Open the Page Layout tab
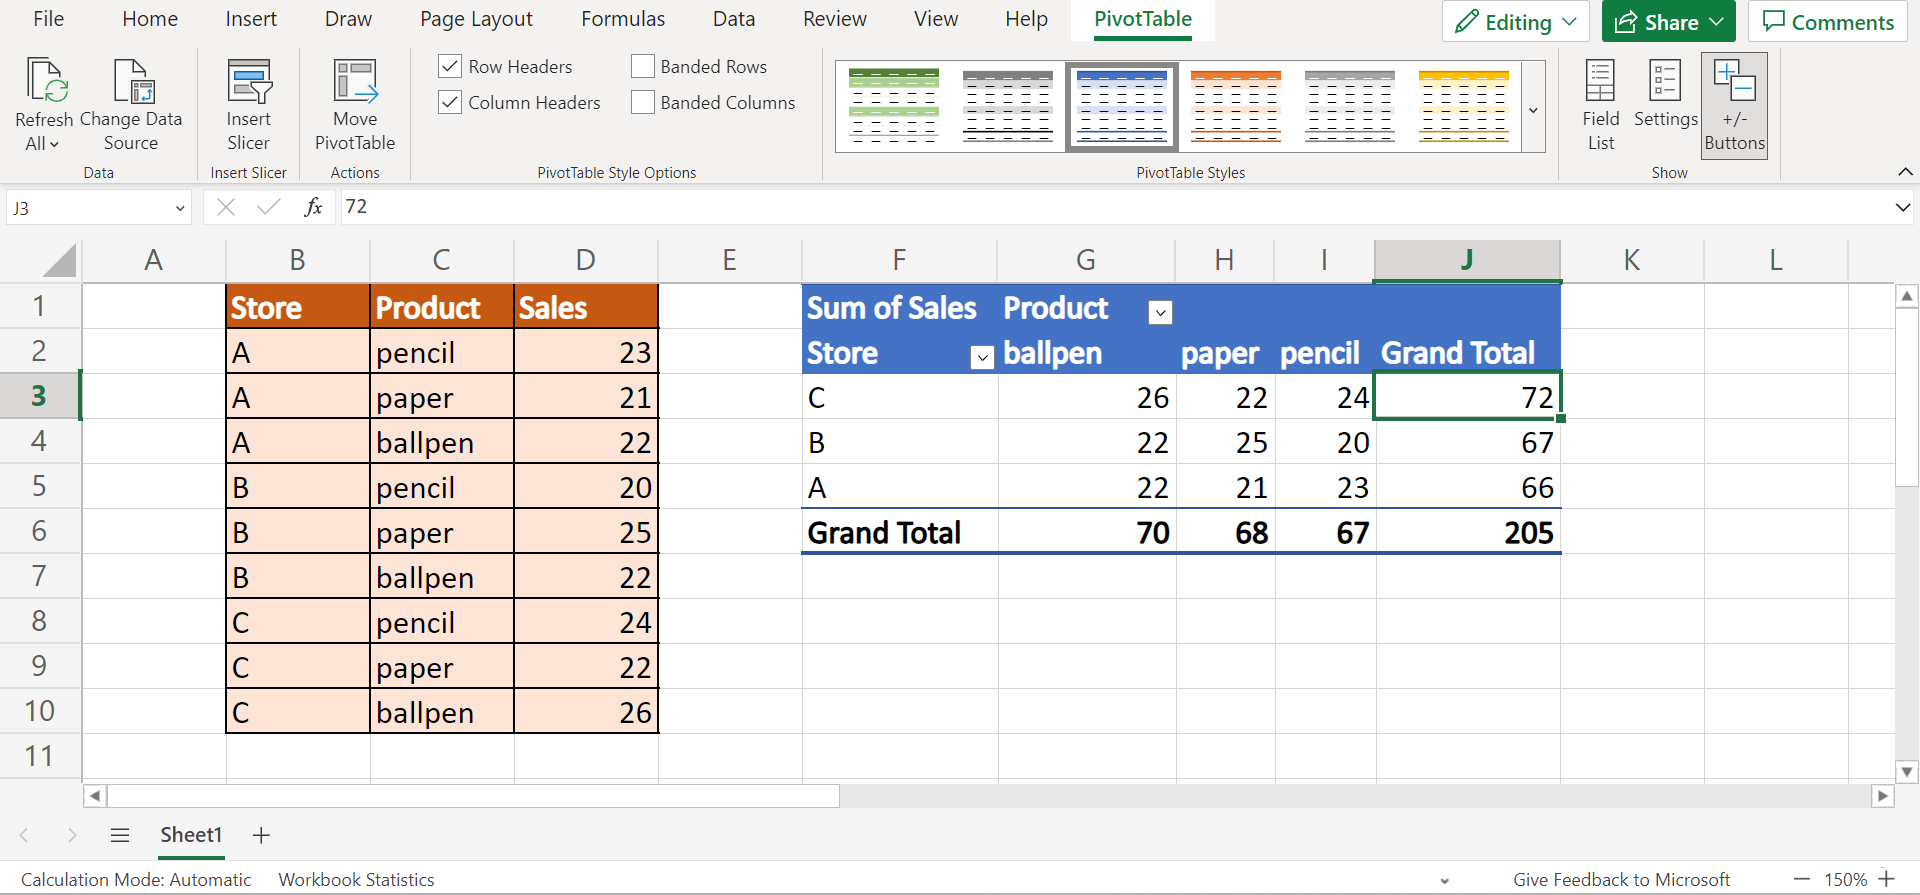The image size is (1920, 895). (476, 19)
